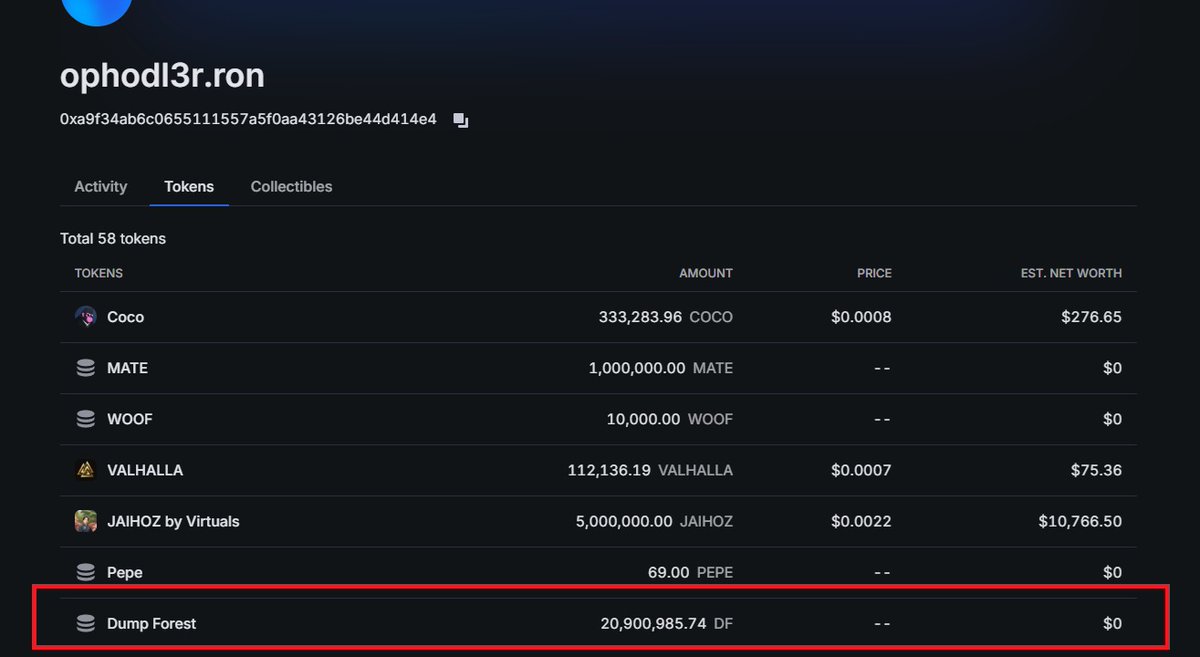1200x657 pixels.
Task: Open the Coco token name link
Action: point(126,317)
